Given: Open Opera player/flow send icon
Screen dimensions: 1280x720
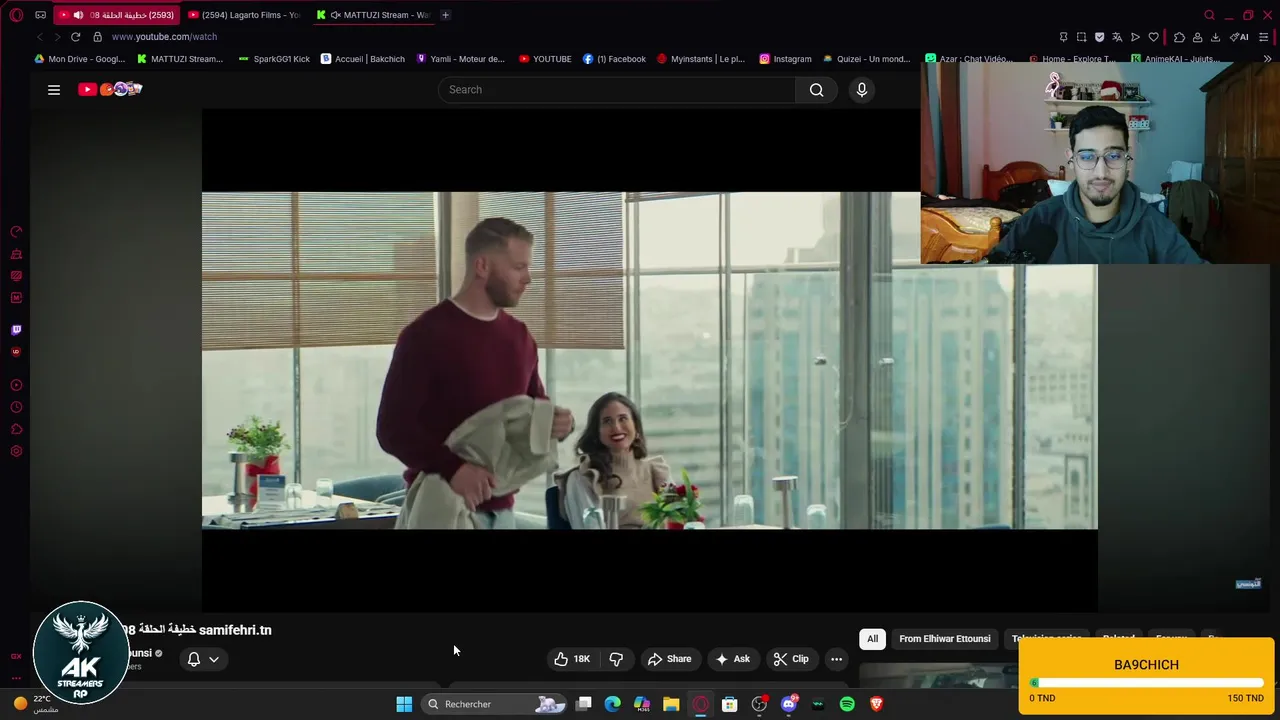Looking at the screenshot, I should (x=1135, y=37).
